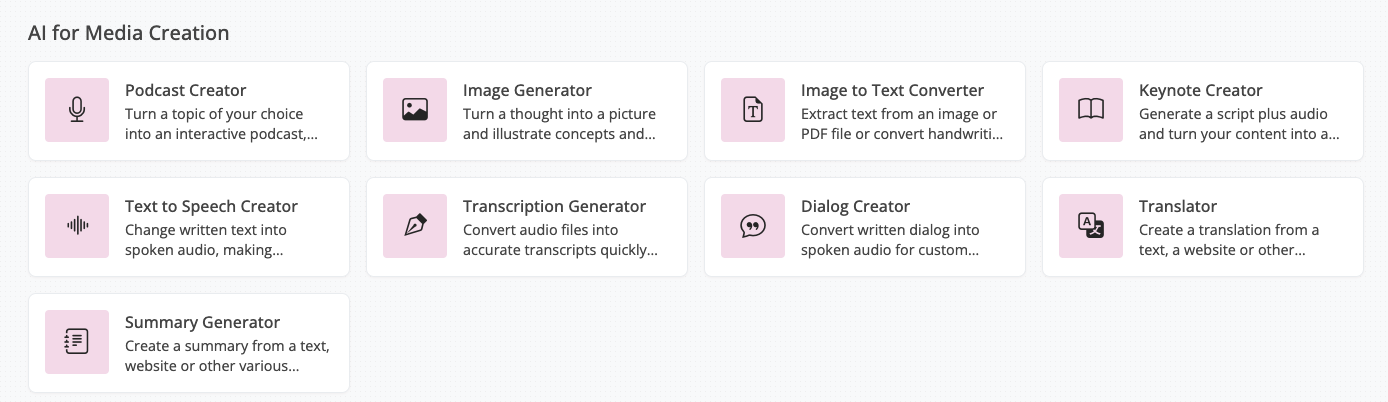The width and height of the screenshot is (1388, 402).
Task: Click the Dialog Creator description text
Action: 890,240
